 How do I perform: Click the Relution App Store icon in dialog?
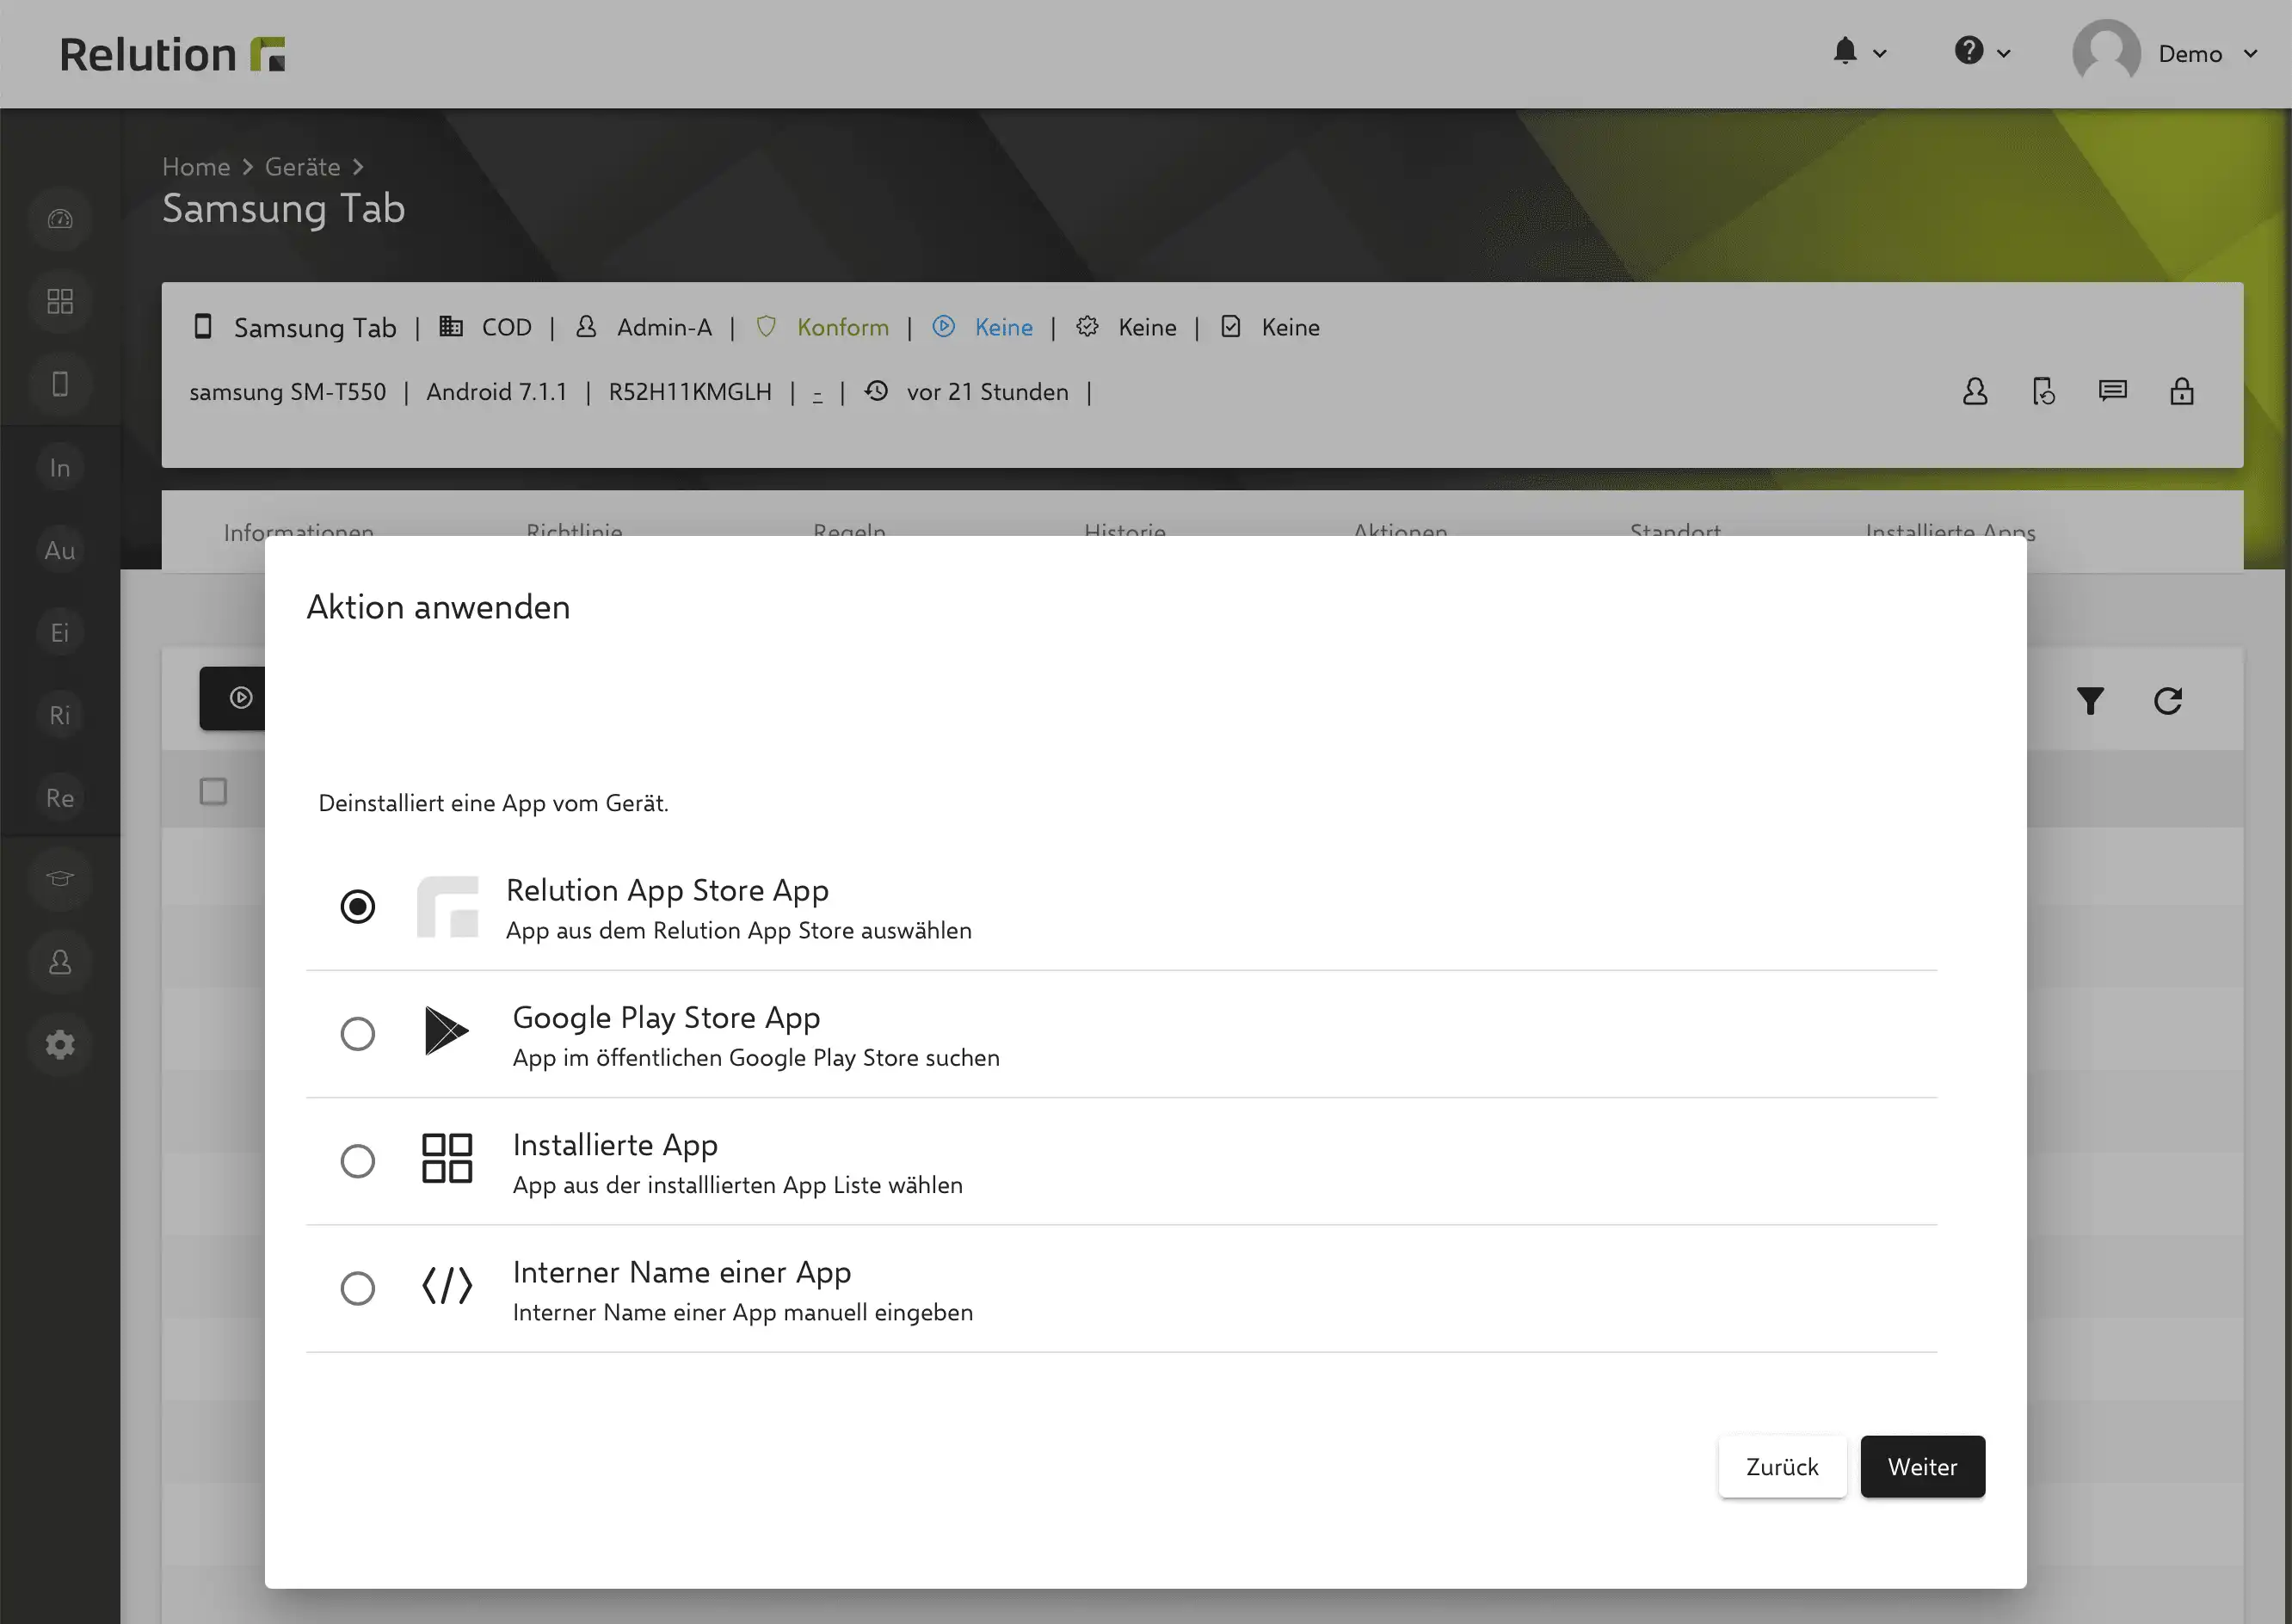coord(447,906)
